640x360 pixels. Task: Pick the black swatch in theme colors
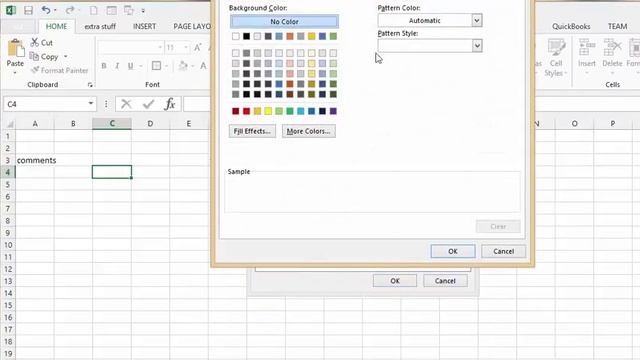(247, 36)
